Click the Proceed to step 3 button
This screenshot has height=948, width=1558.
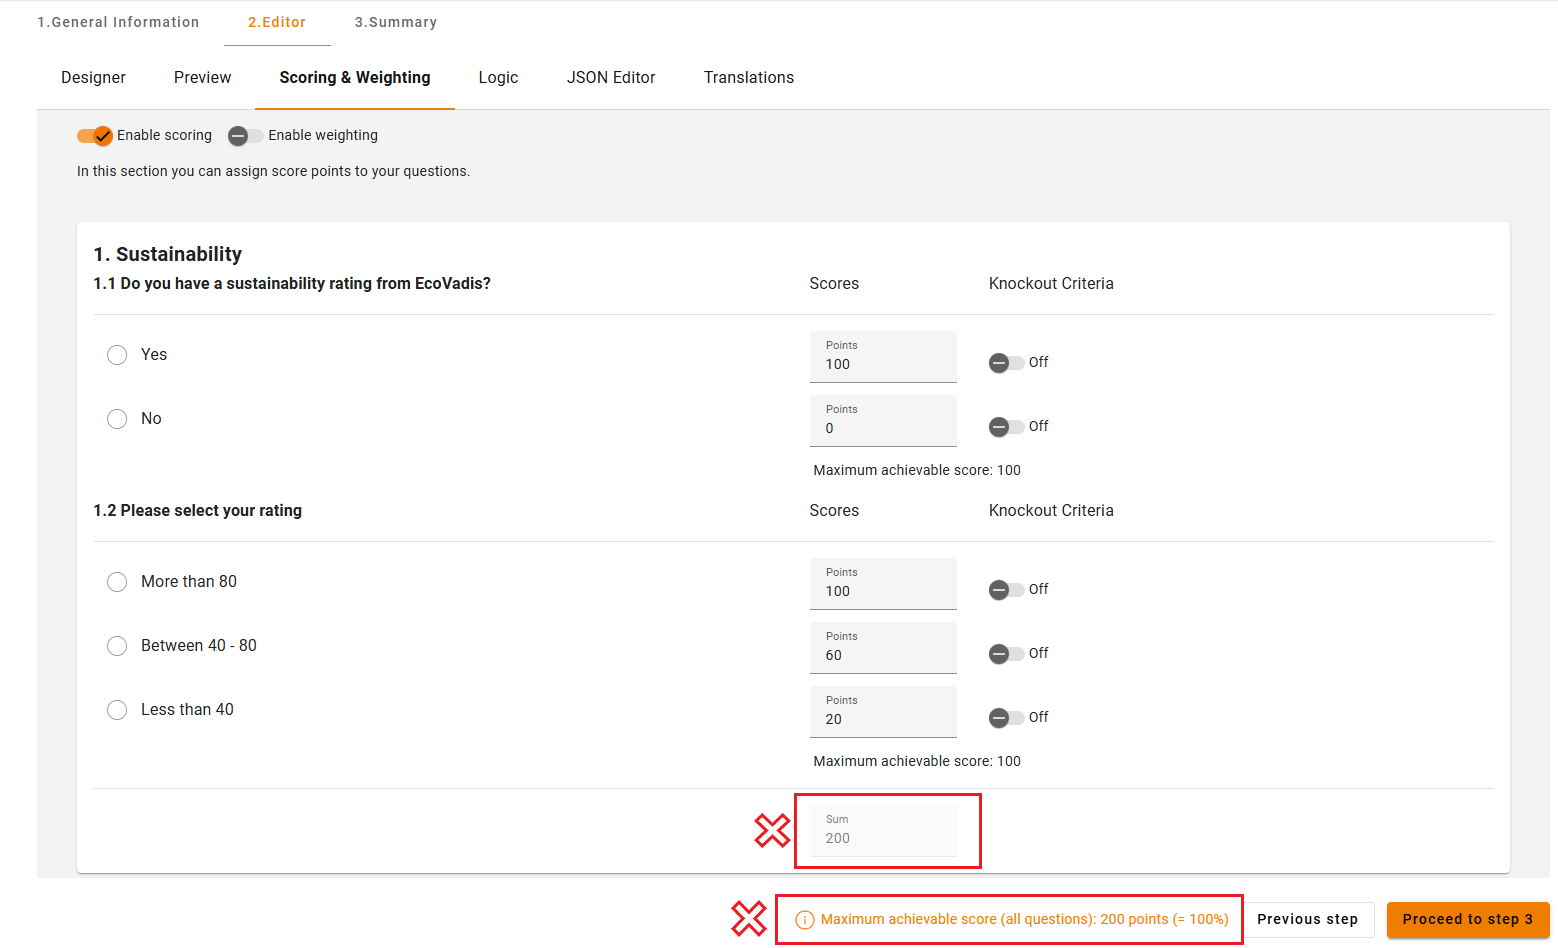(x=1467, y=920)
